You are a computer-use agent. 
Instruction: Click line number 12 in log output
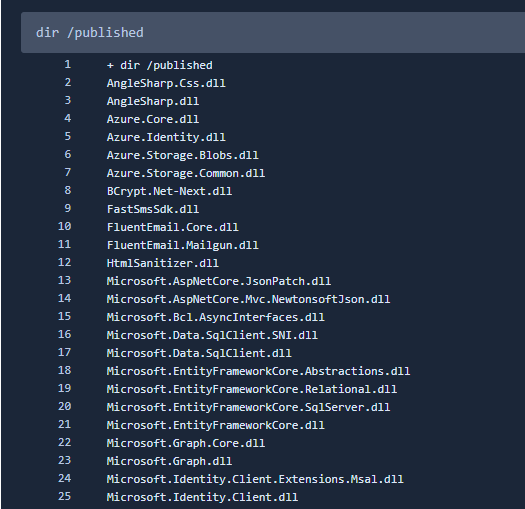coord(65,262)
